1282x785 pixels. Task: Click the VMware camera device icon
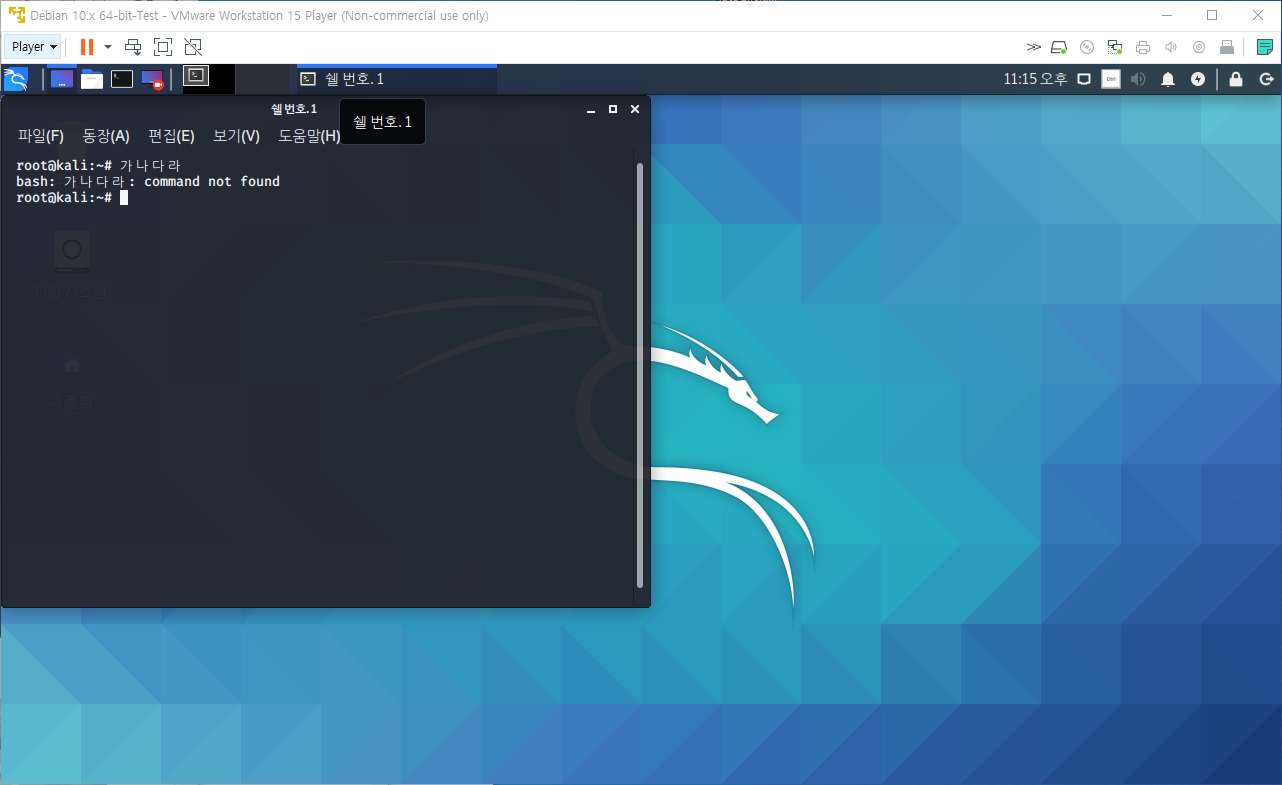pos(1199,47)
